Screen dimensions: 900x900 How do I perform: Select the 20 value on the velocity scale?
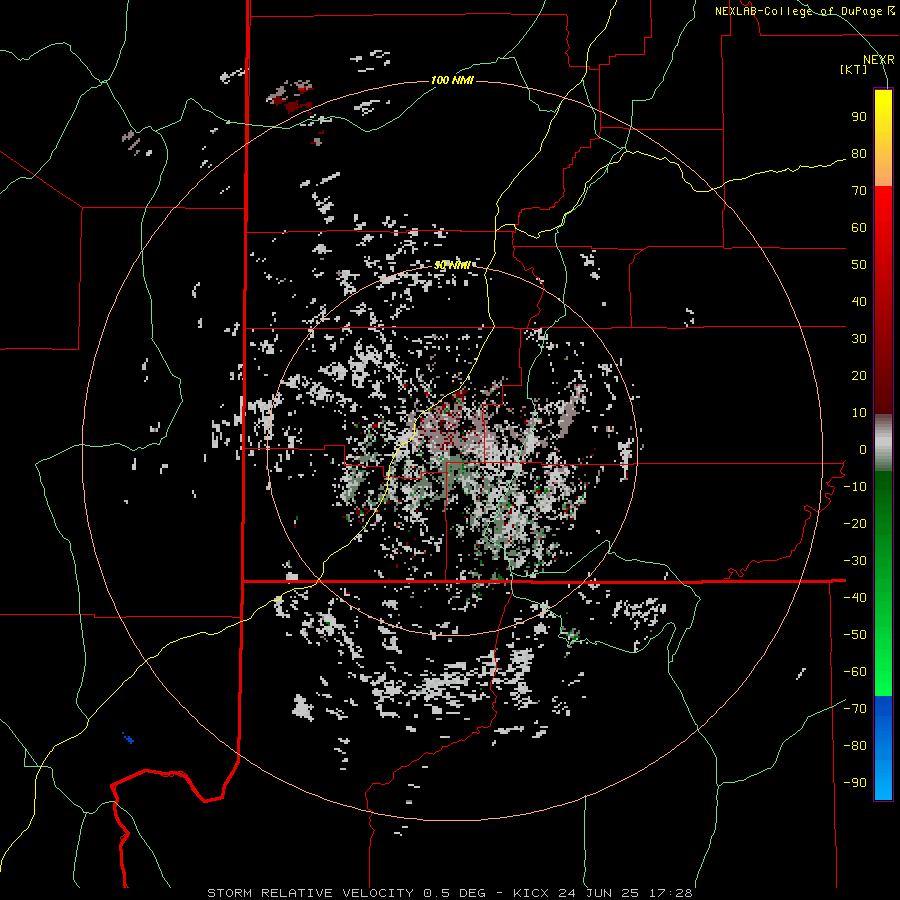pos(859,376)
